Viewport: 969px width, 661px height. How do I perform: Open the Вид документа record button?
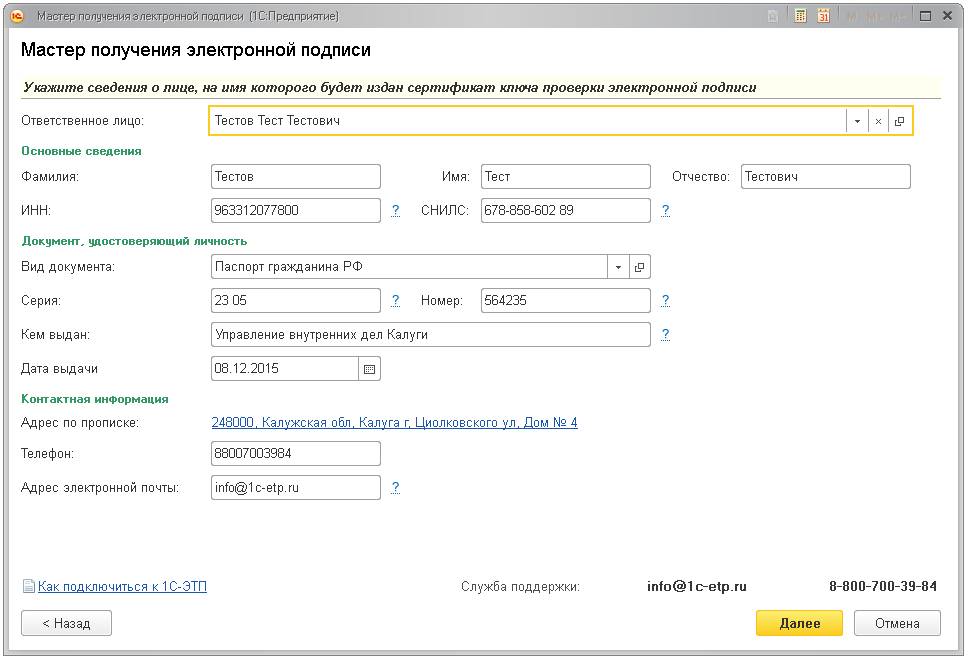pos(640,267)
